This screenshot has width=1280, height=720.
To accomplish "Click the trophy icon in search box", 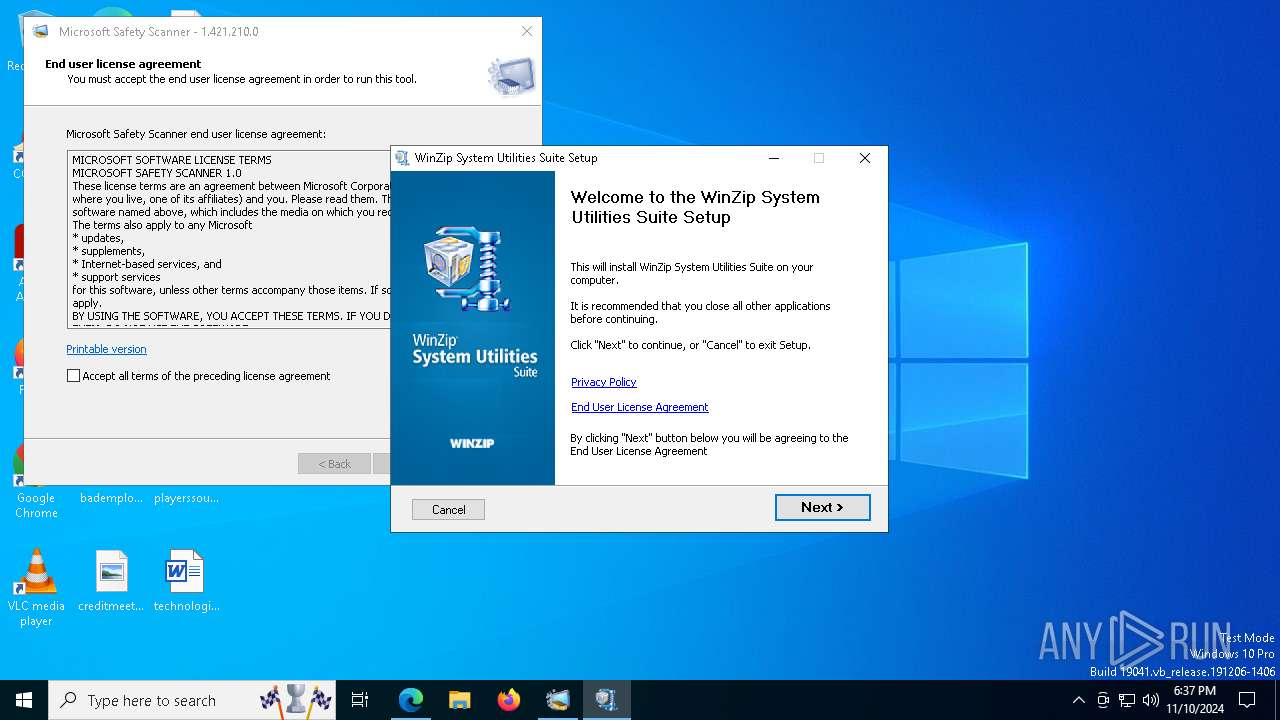I will pos(296,700).
